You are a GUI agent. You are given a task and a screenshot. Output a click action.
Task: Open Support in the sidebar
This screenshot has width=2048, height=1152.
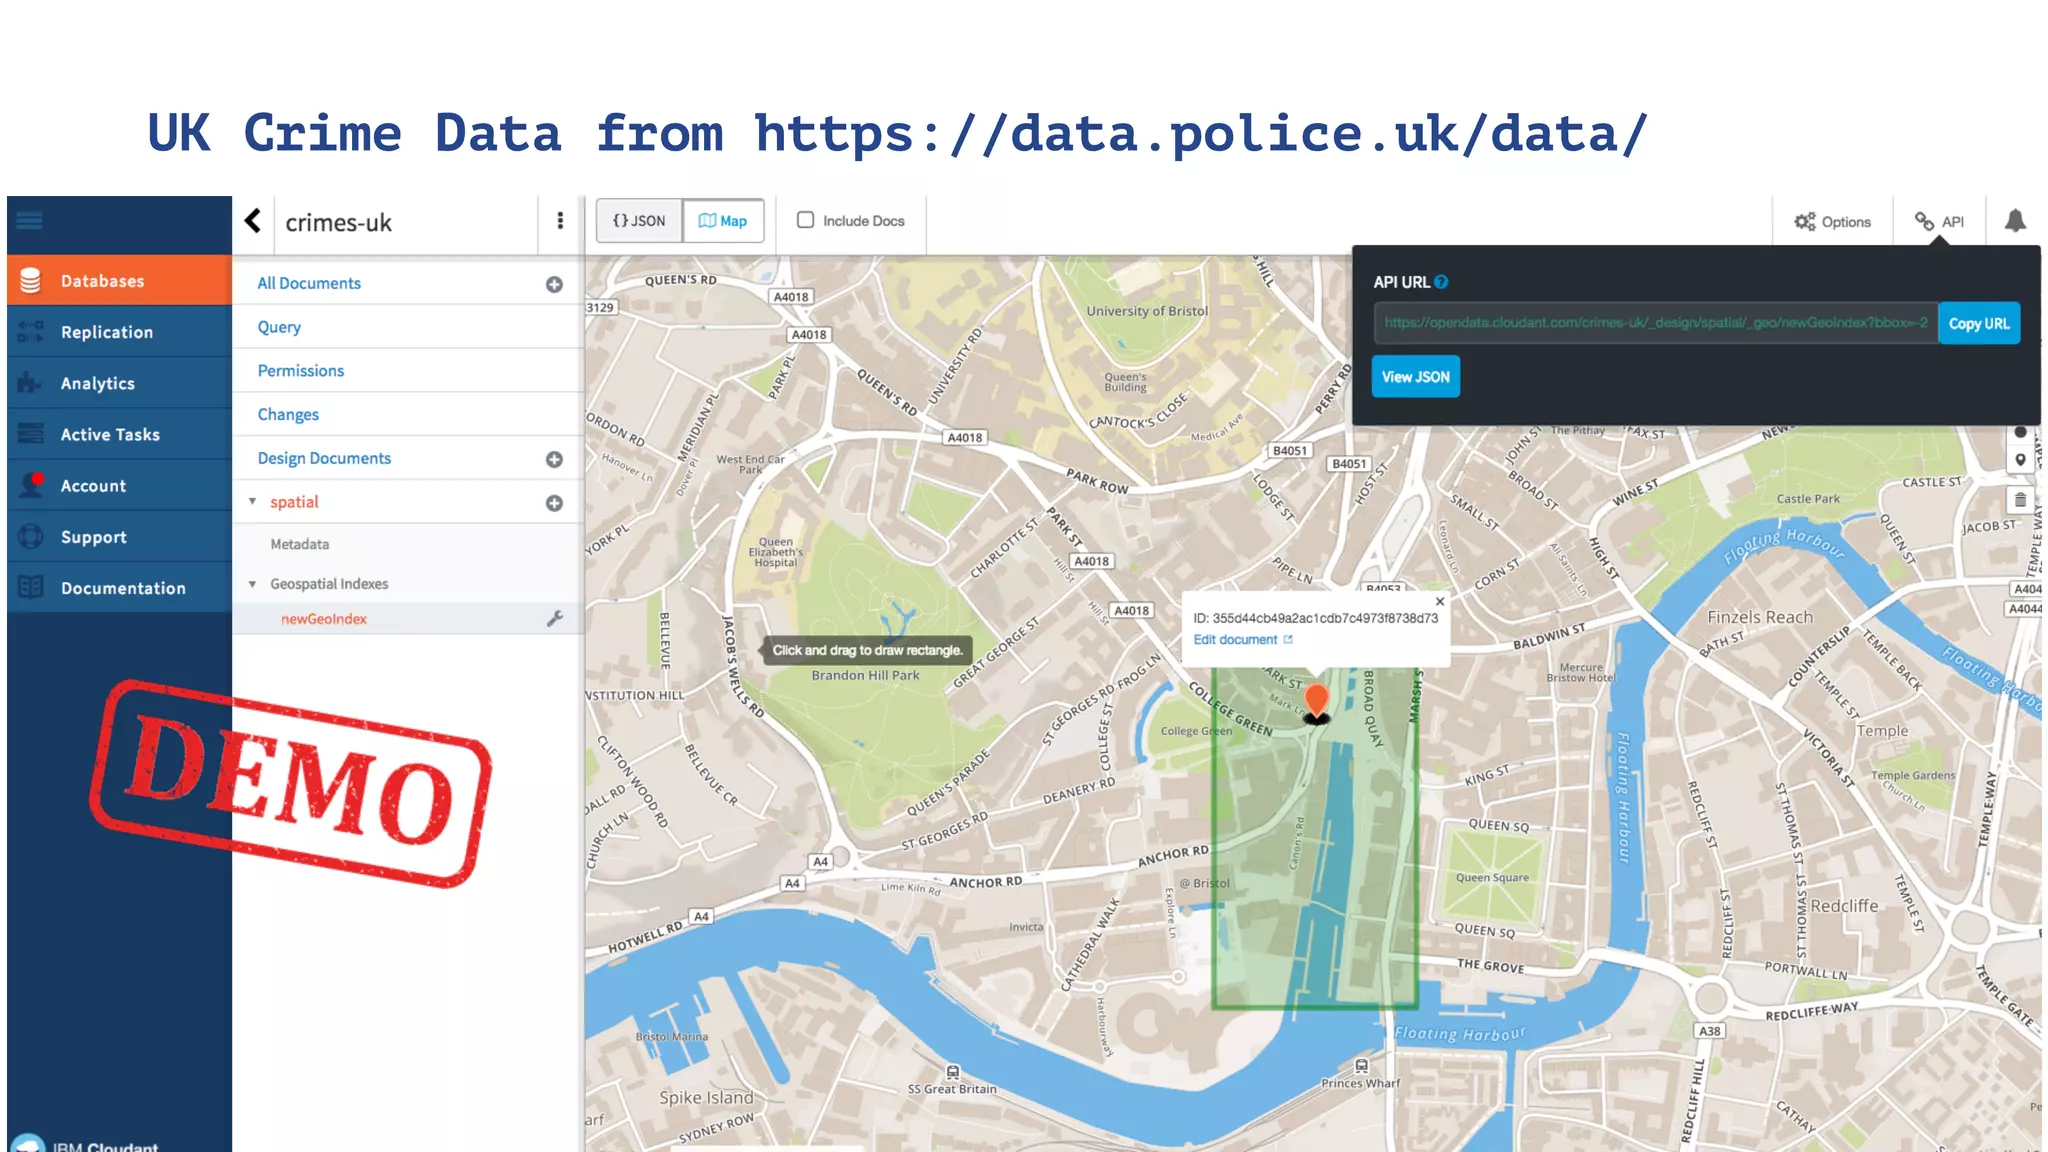click(x=119, y=536)
